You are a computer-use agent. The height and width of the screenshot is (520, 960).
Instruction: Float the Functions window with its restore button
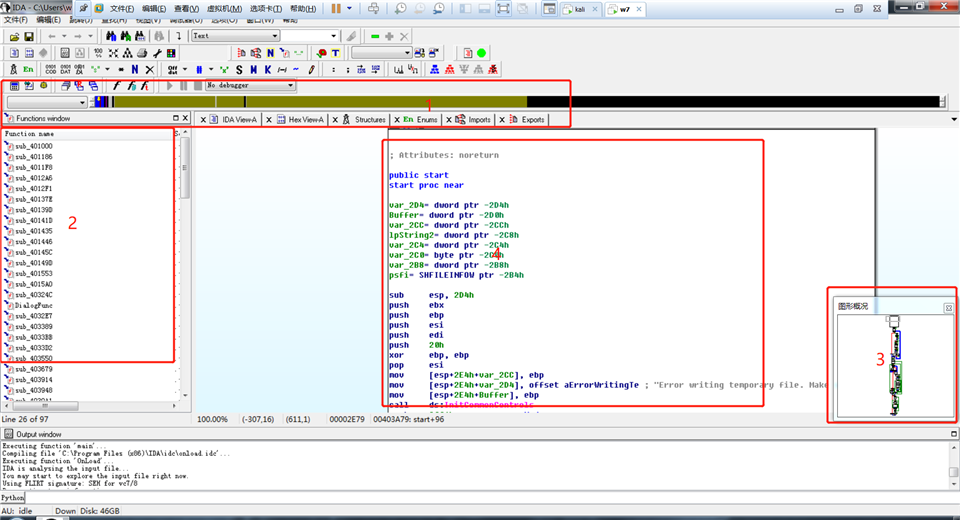176,118
